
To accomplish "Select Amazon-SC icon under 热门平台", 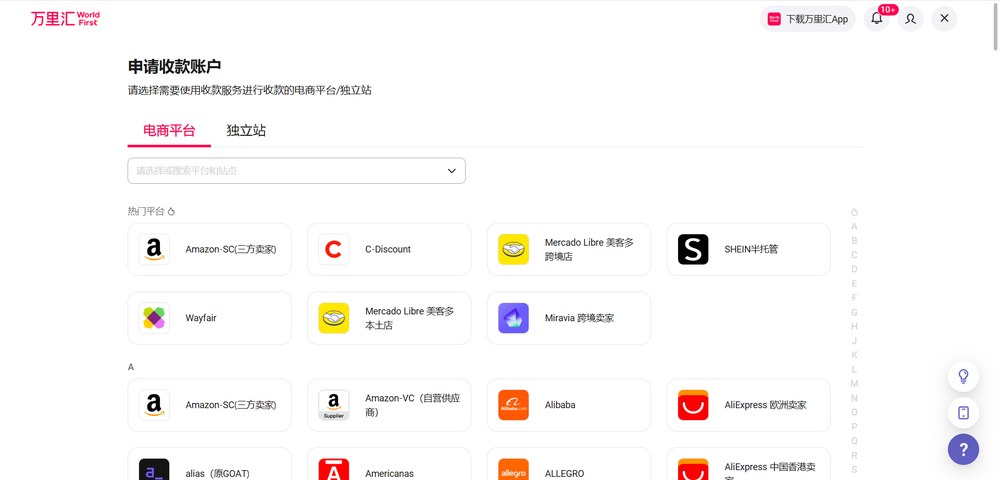I will [154, 249].
